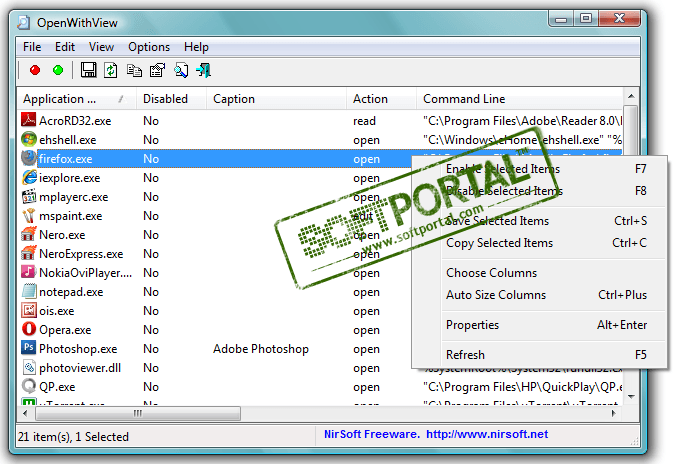
Task: Select the notepad.exe row name
Action: [71, 292]
